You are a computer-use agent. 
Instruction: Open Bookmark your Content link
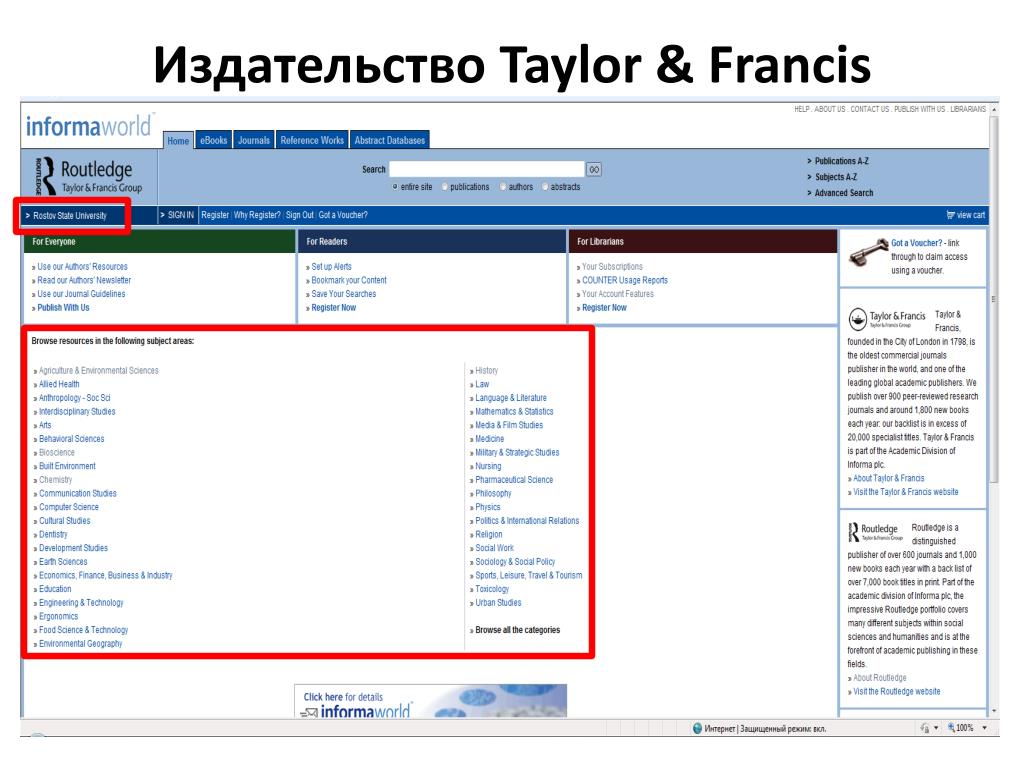[349, 280]
